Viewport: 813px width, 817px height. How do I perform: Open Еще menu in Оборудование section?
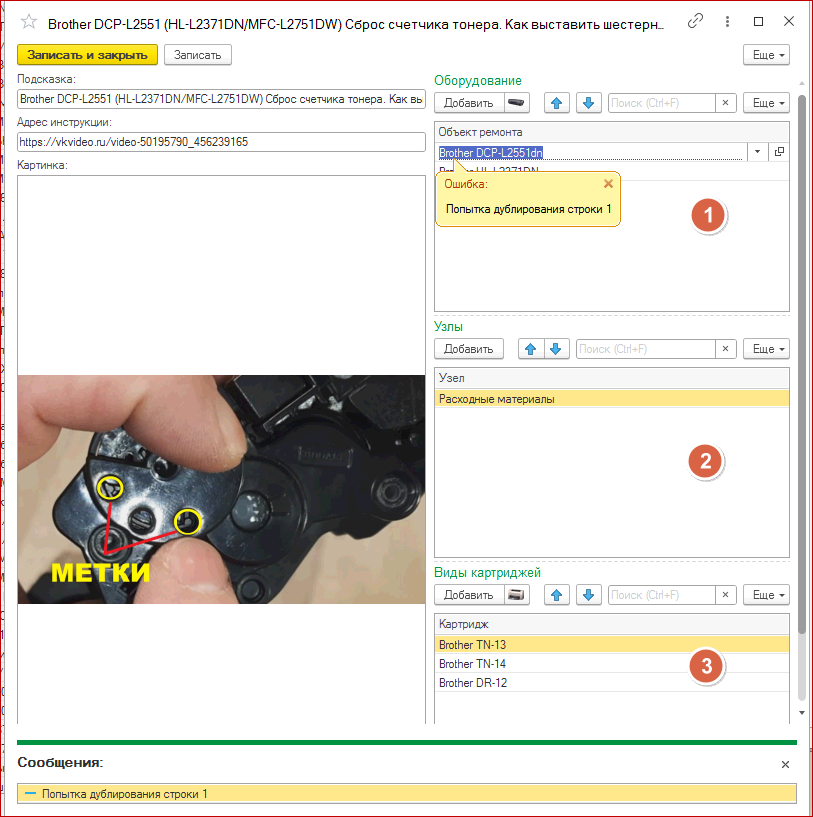766,103
